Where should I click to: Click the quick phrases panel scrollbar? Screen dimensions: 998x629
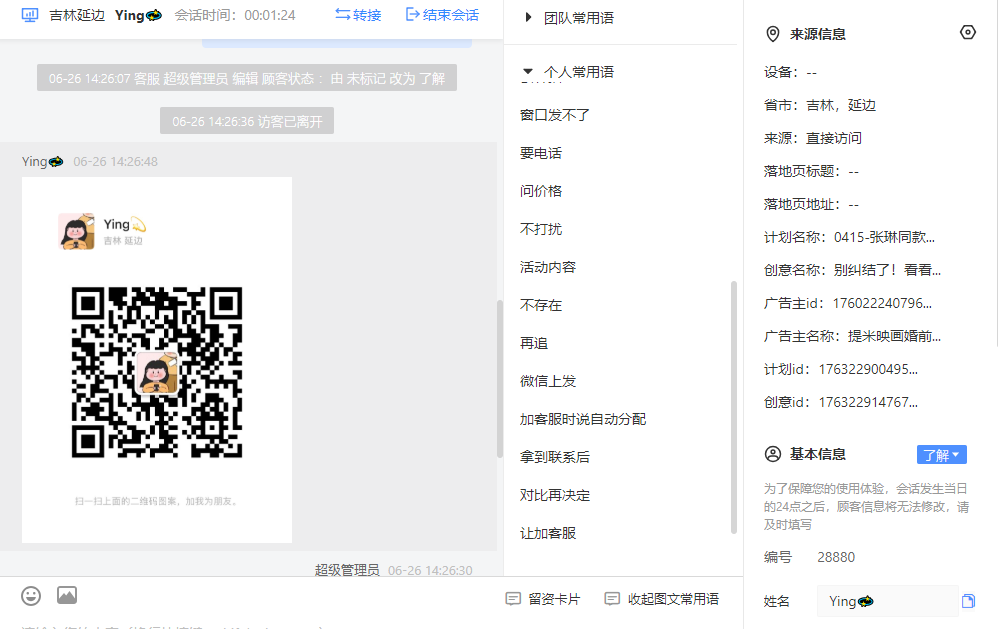tap(734, 407)
